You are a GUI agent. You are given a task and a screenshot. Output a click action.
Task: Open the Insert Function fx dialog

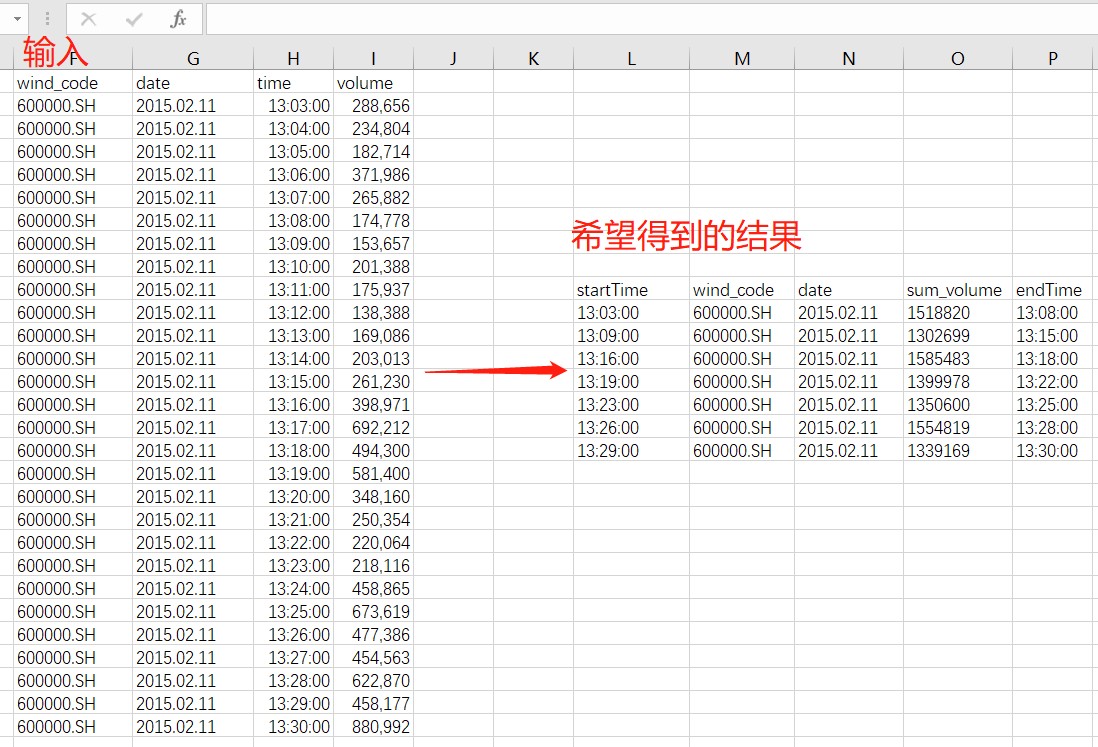point(178,19)
